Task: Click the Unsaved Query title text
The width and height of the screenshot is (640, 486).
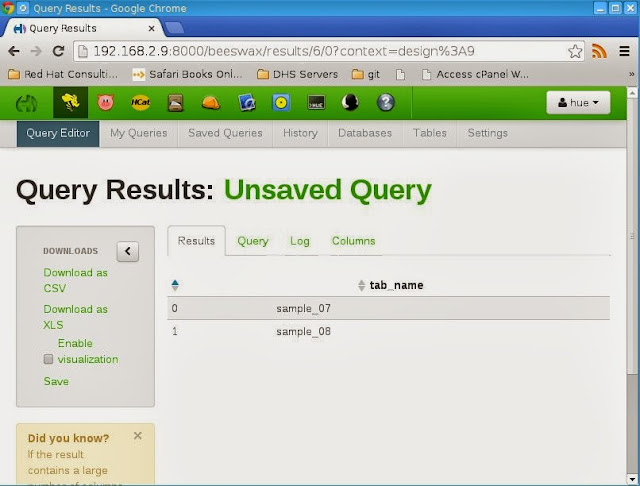Action: tap(328, 190)
